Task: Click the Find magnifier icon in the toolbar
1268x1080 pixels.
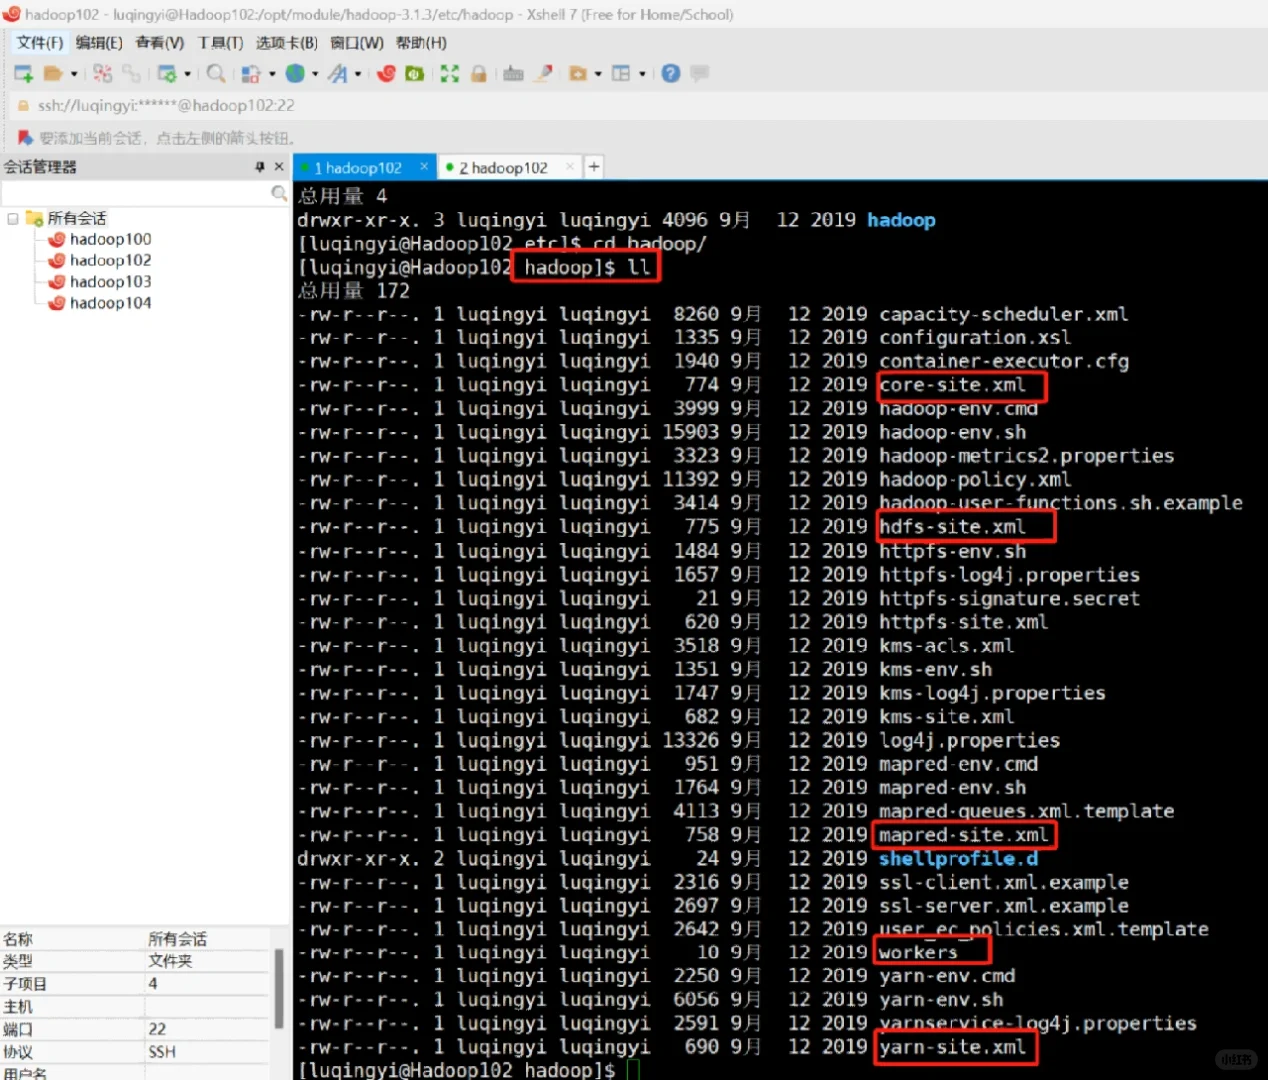Action: click(x=215, y=73)
